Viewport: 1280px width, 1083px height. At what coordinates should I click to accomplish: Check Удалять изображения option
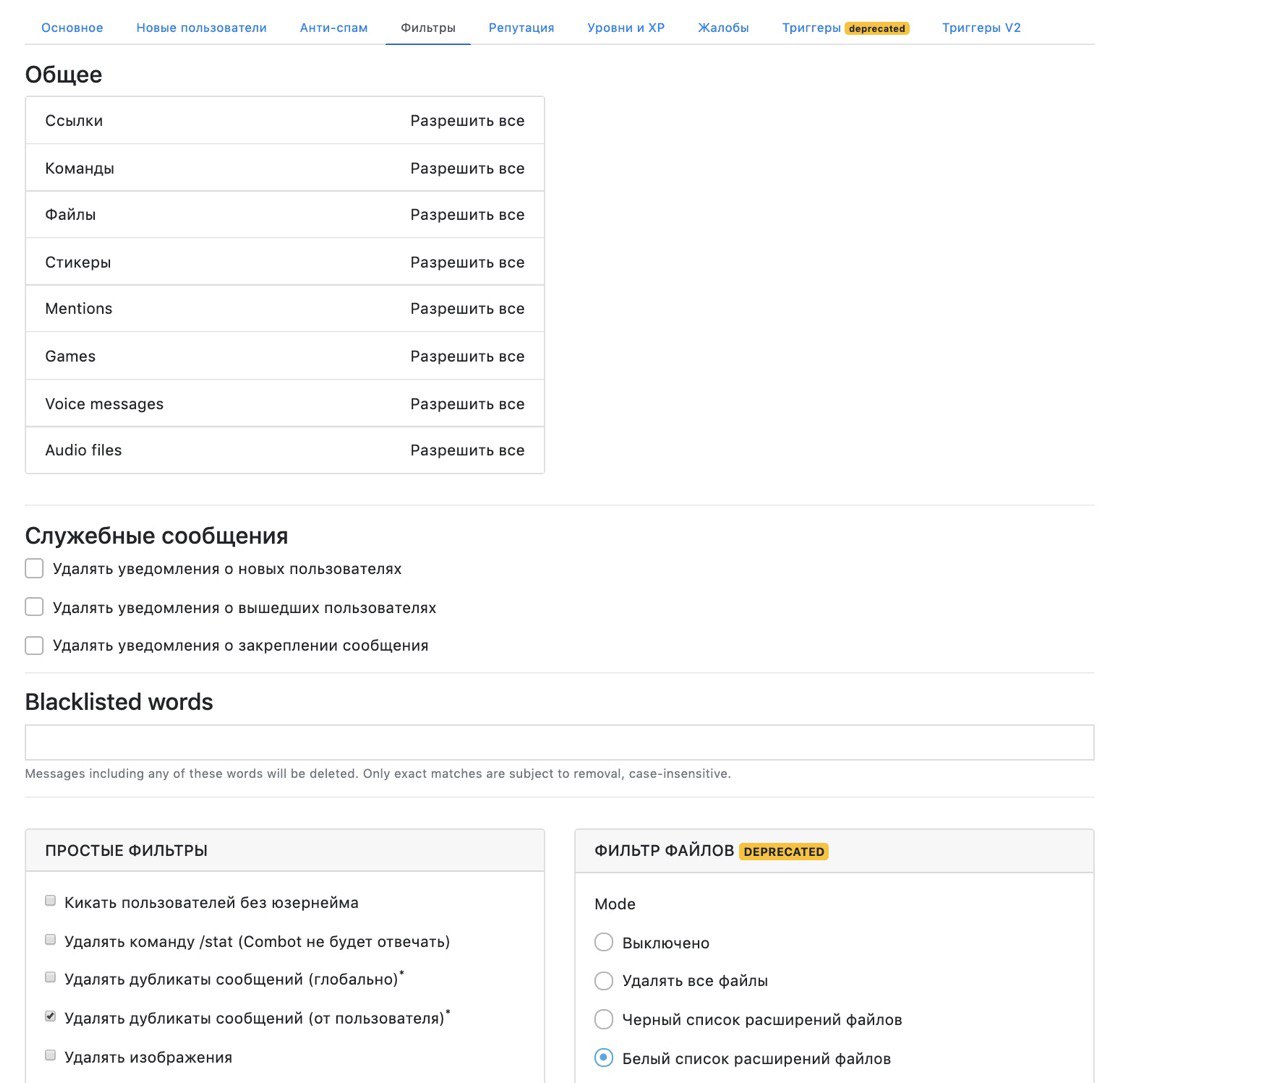50,1056
